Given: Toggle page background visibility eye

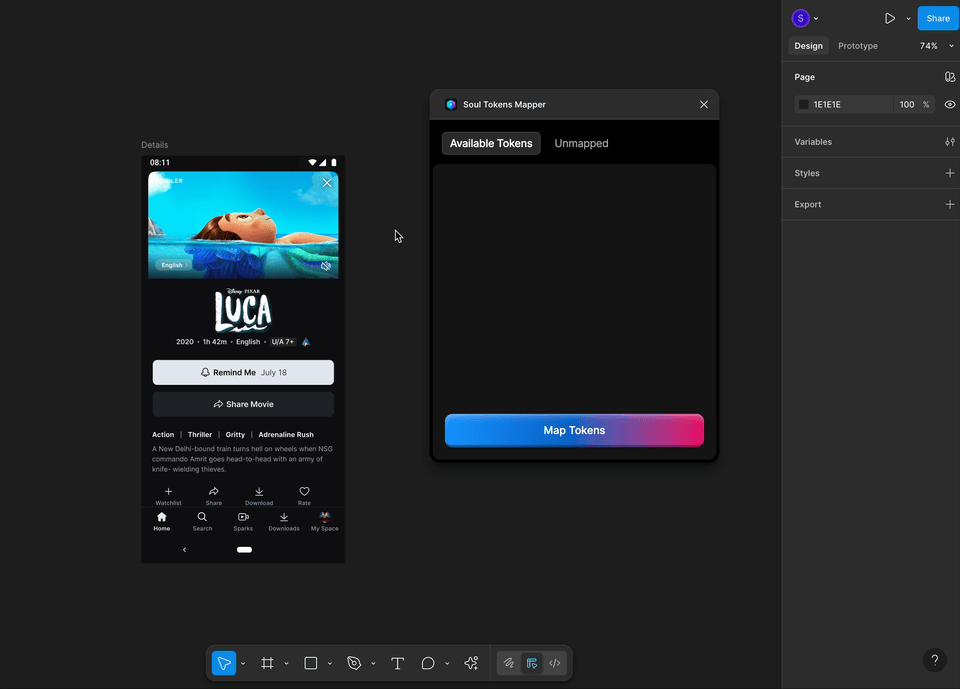Looking at the screenshot, I should (x=950, y=105).
